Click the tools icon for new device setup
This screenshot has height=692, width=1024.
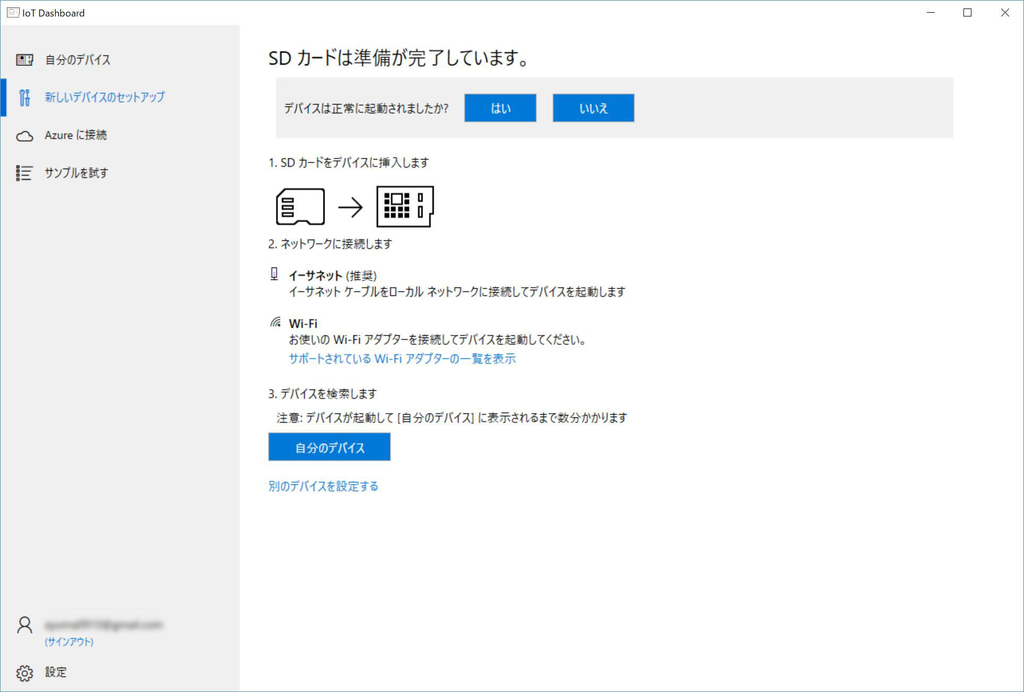25,97
